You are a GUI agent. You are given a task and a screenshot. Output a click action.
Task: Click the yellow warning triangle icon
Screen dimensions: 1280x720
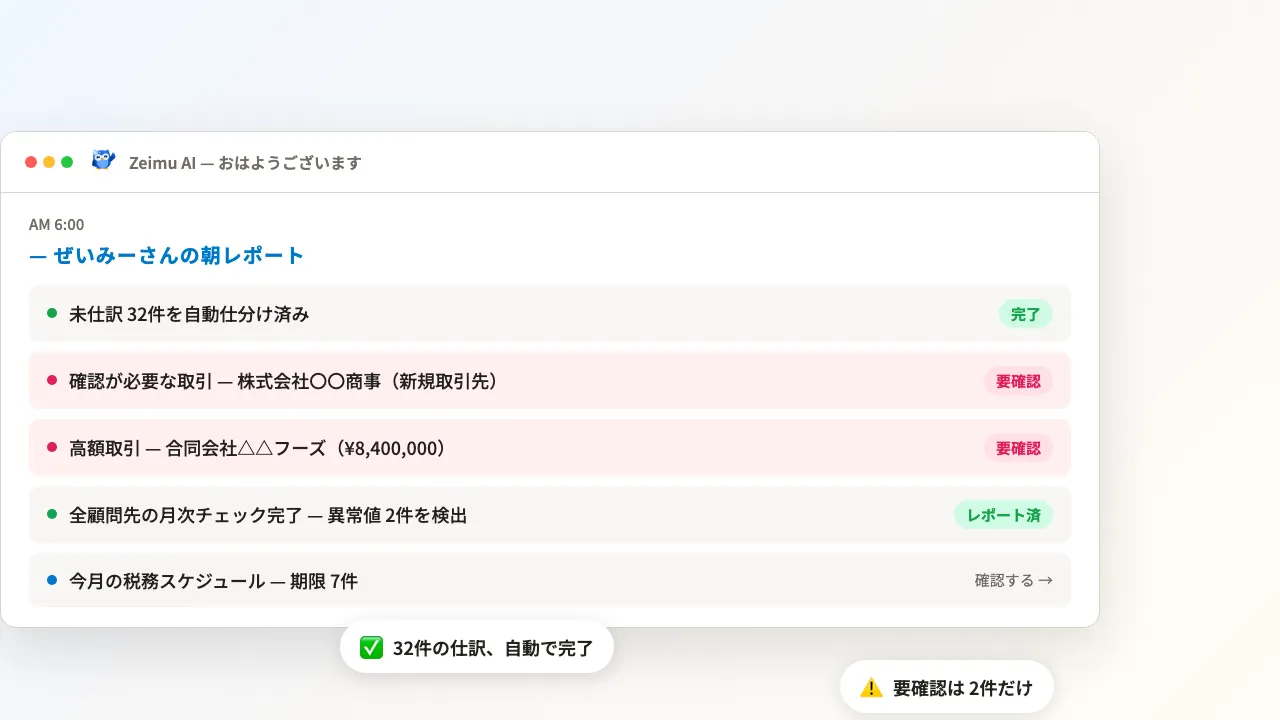(871, 687)
